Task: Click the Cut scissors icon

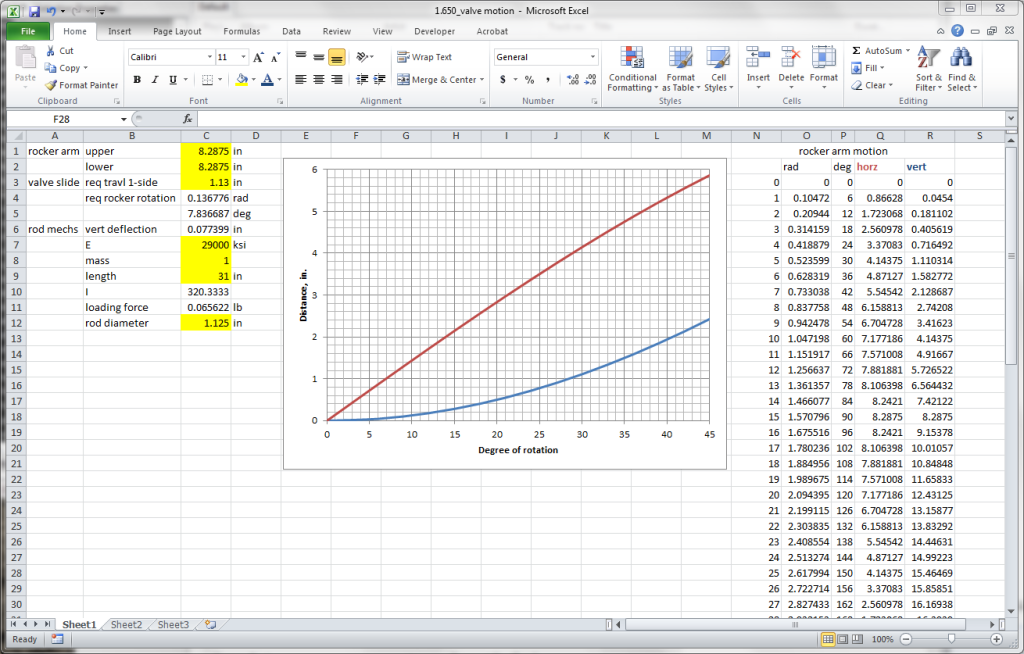Action: click(51, 51)
